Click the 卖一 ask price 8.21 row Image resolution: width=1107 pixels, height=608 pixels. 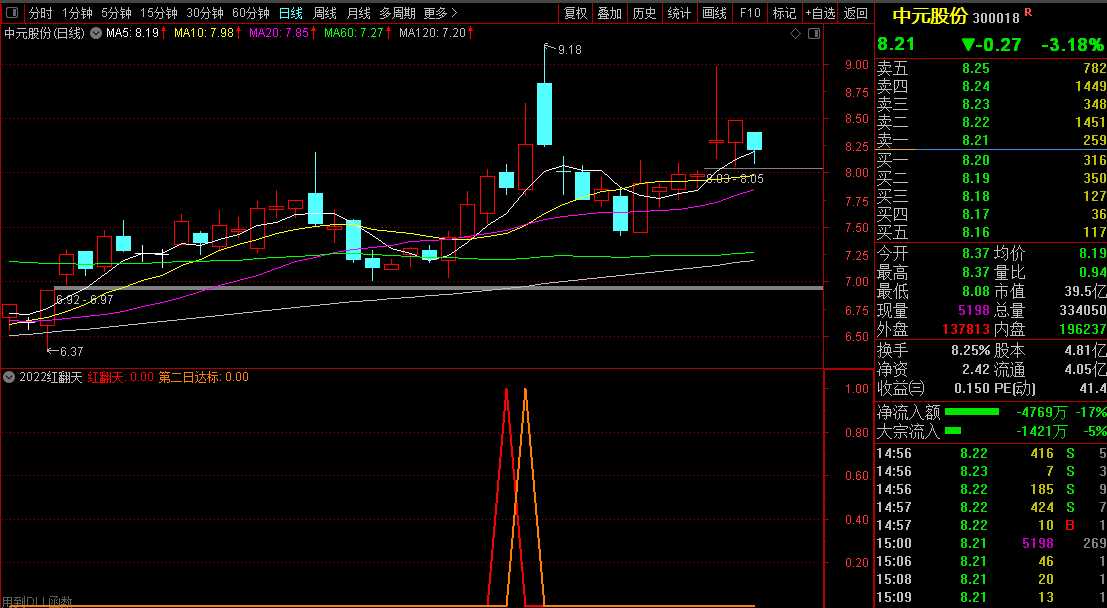click(990, 141)
